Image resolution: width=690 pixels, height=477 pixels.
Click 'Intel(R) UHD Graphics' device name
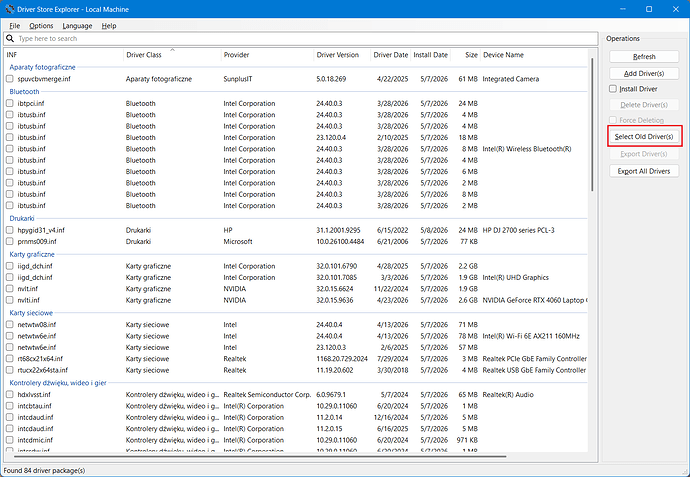pos(515,277)
